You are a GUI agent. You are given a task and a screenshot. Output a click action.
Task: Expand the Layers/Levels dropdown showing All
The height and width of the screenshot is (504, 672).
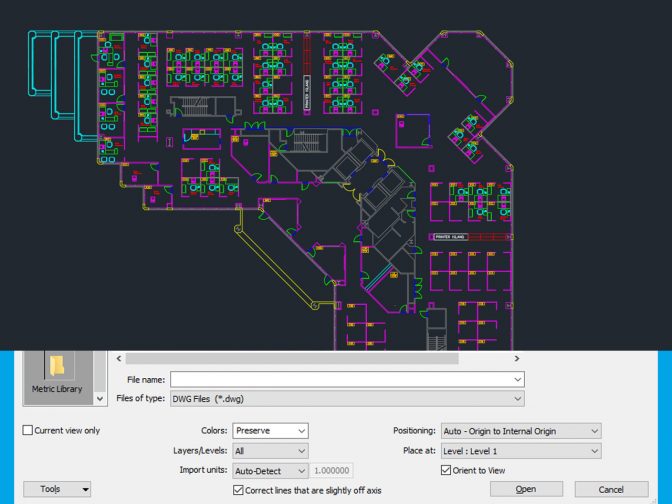pos(270,451)
